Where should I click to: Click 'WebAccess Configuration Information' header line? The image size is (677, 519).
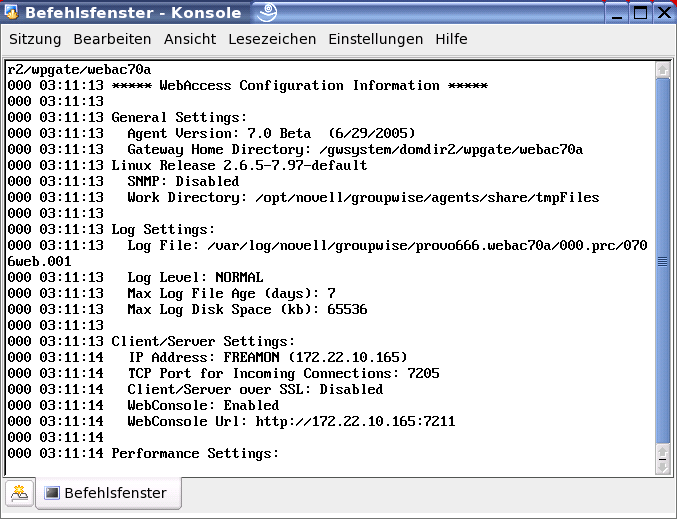tap(300, 85)
